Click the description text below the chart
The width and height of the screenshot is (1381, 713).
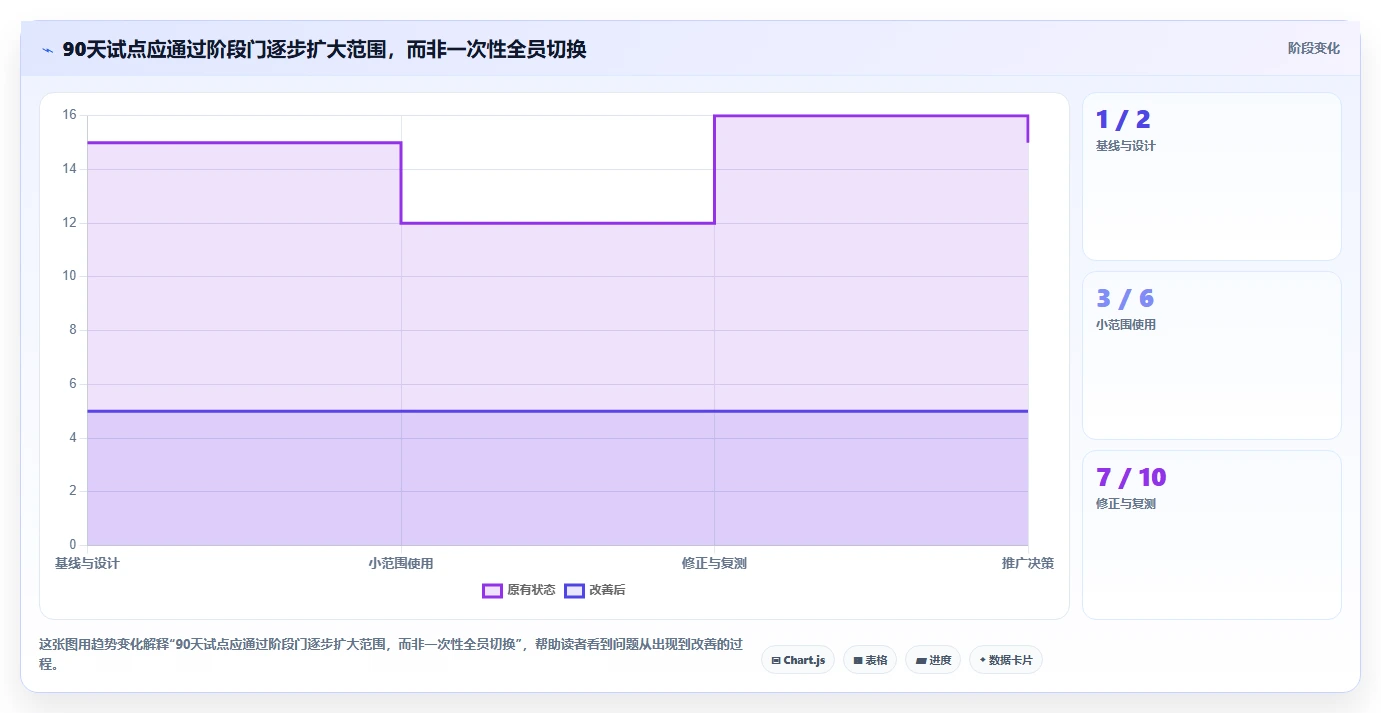point(391,654)
